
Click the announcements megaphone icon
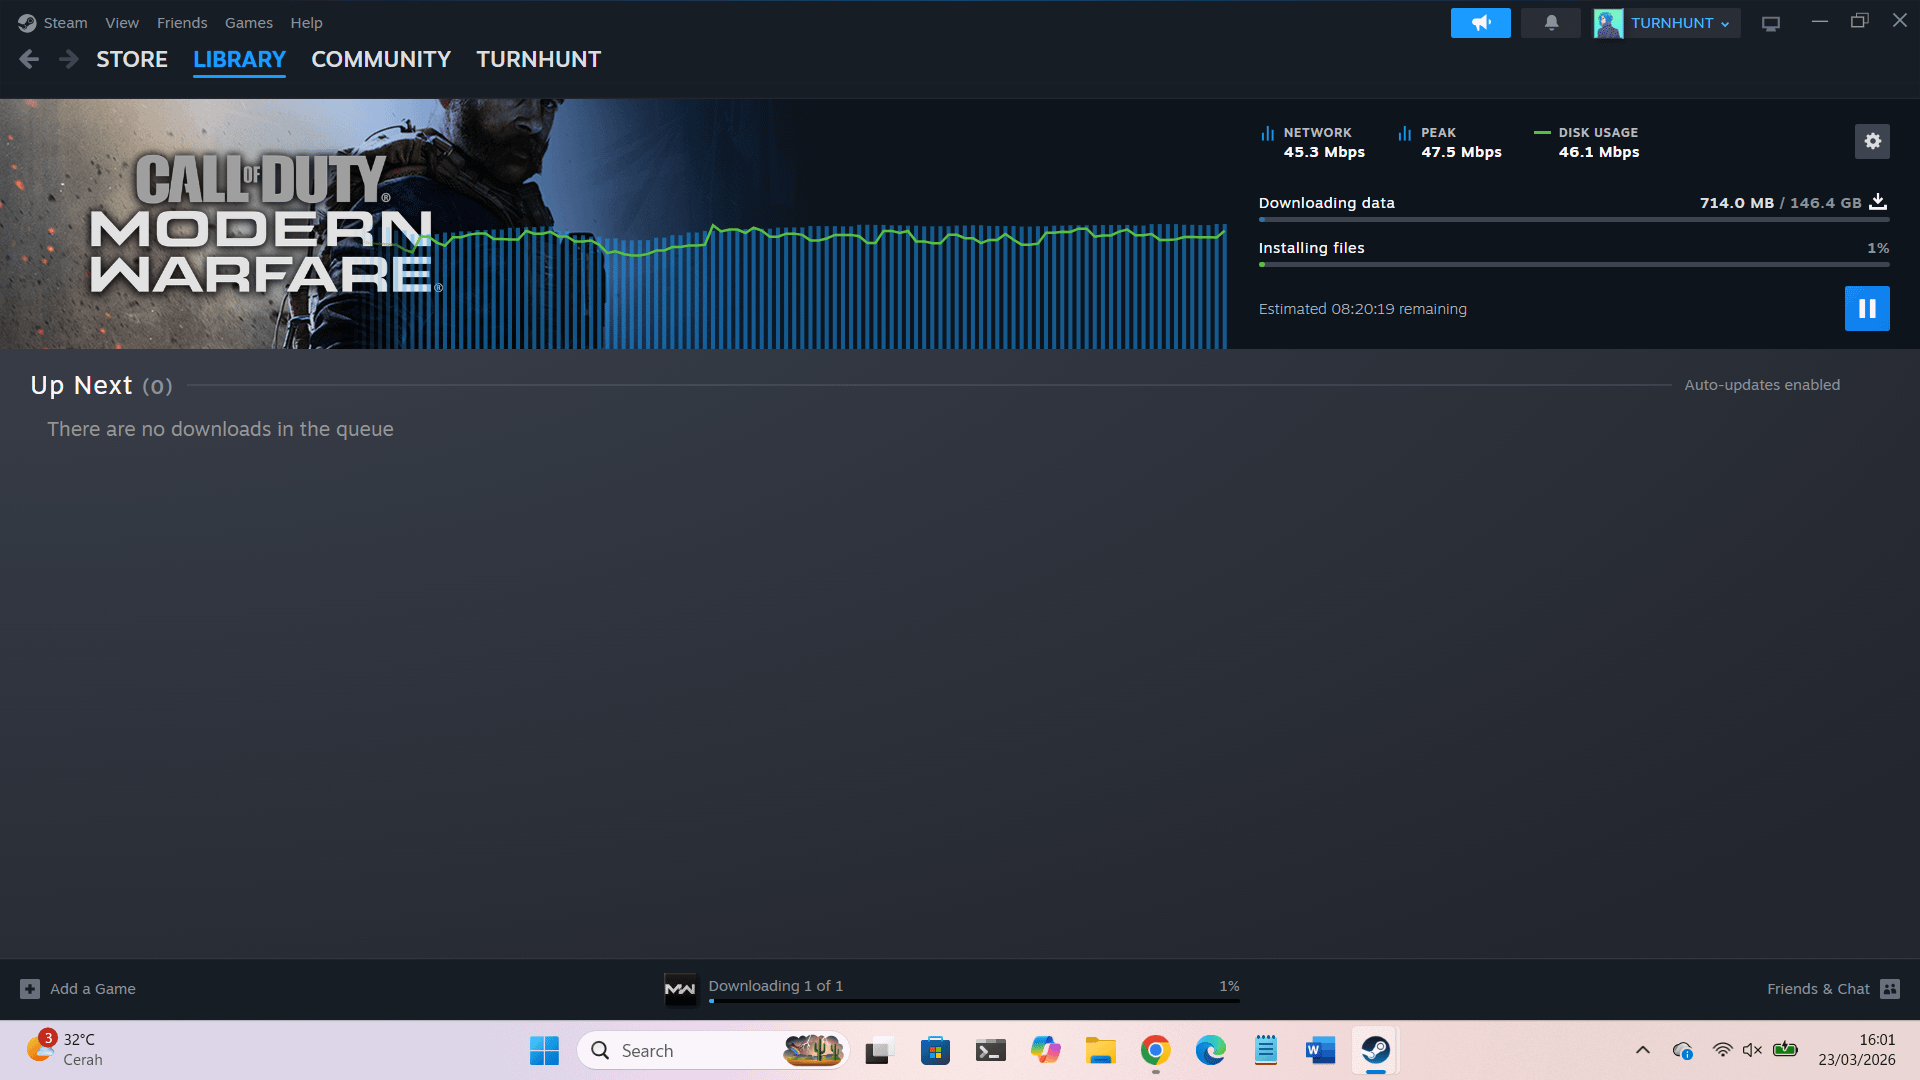1480,23
